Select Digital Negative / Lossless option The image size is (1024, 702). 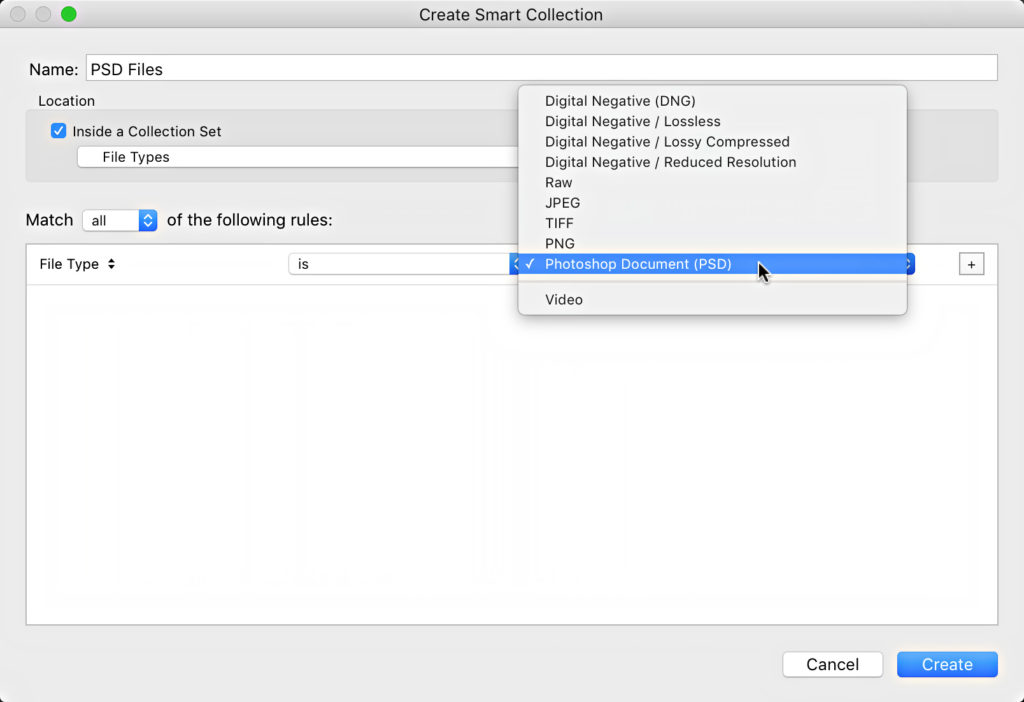pyautogui.click(x=632, y=121)
